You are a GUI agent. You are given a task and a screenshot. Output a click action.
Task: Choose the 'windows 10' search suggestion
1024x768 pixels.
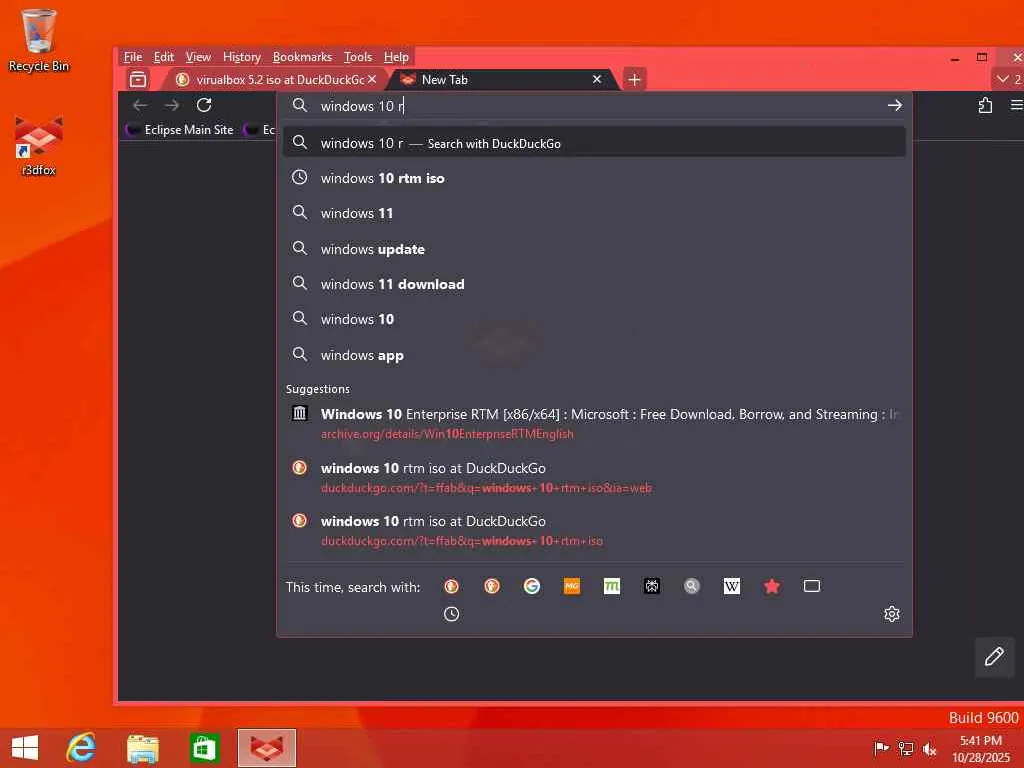pyautogui.click(x=594, y=319)
